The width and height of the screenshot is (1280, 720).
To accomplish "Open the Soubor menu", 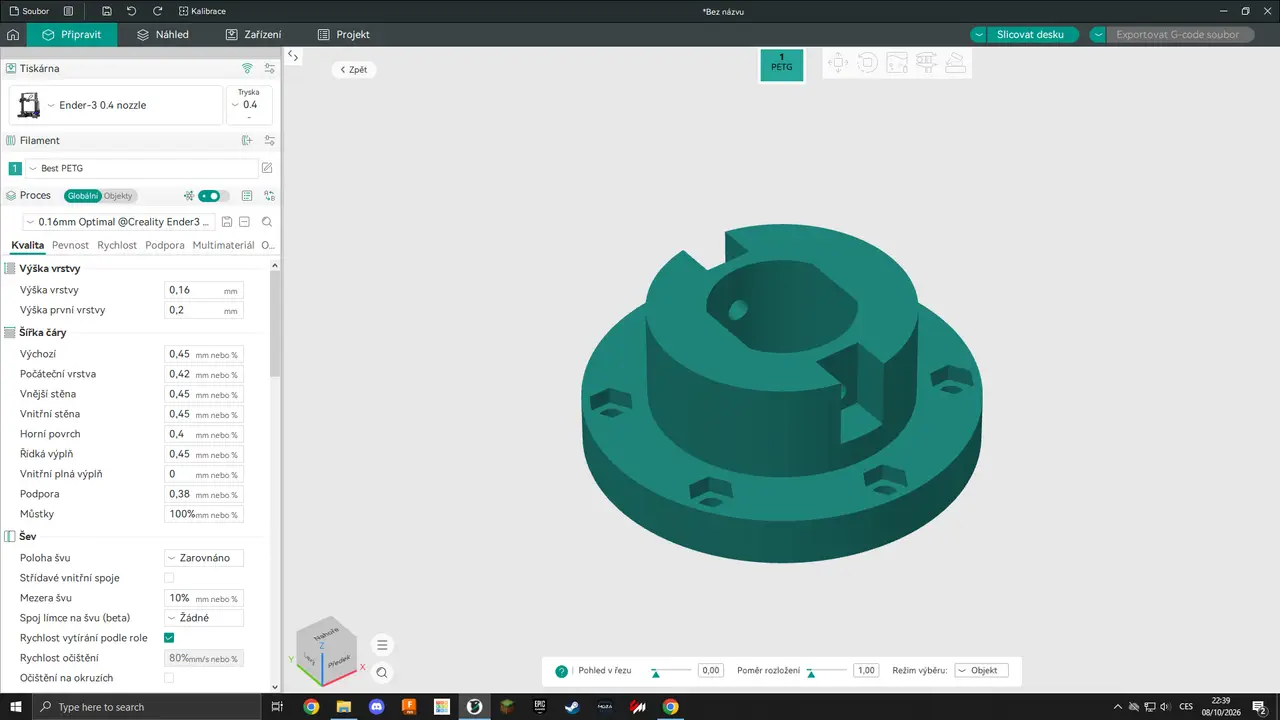I will click(28, 11).
